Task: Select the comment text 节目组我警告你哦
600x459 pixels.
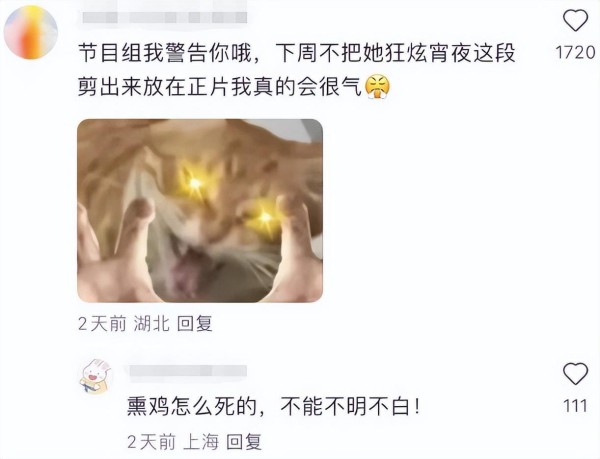Action: click(165, 53)
